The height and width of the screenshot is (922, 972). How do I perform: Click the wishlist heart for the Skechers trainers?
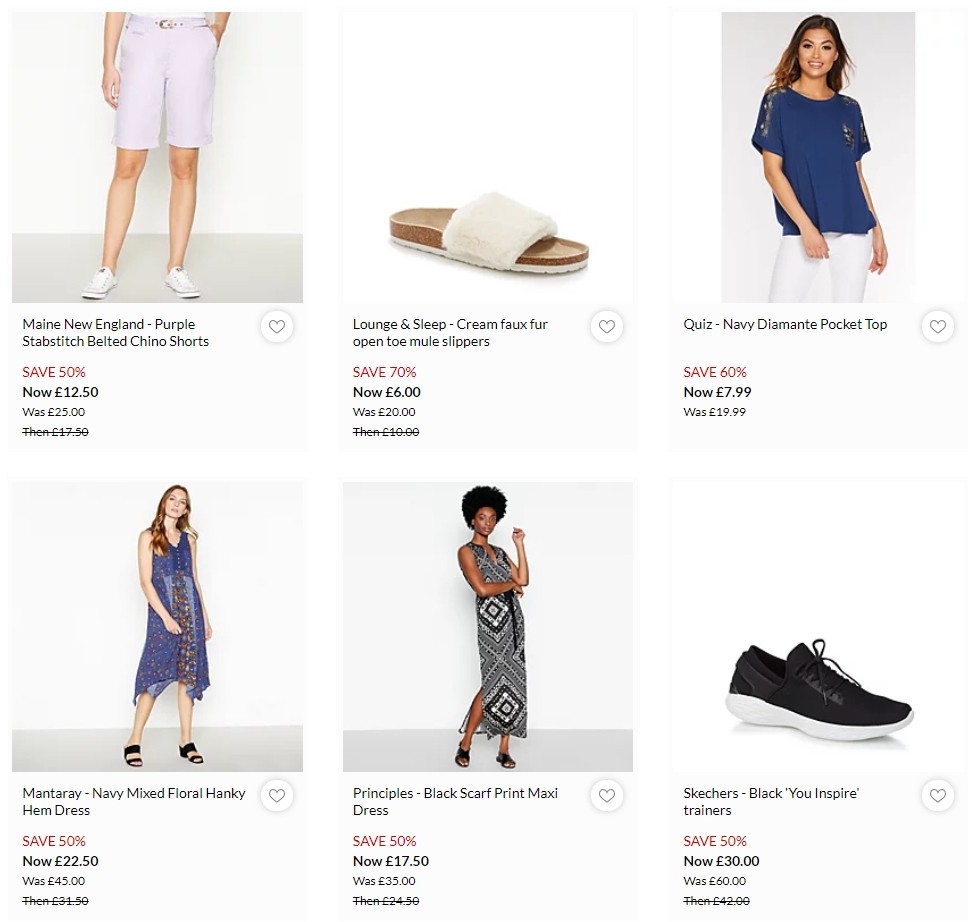click(937, 796)
